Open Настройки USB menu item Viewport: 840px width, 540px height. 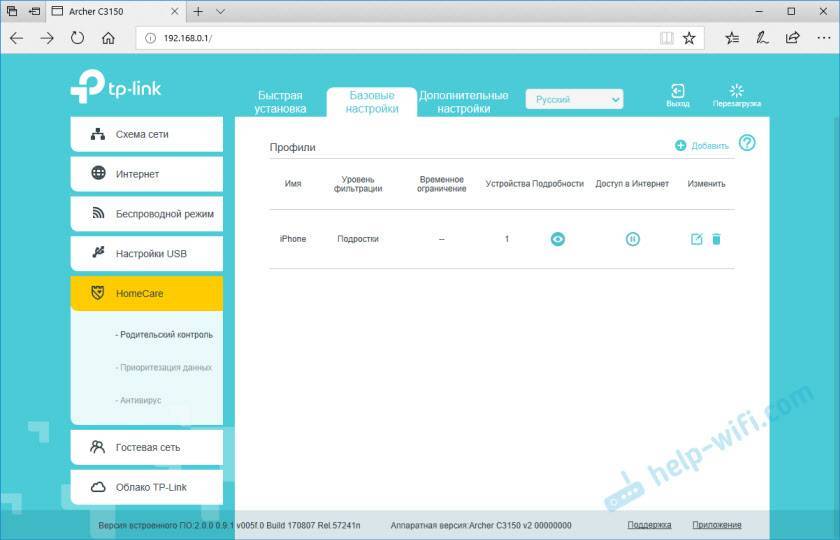click(x=147, y=253)
